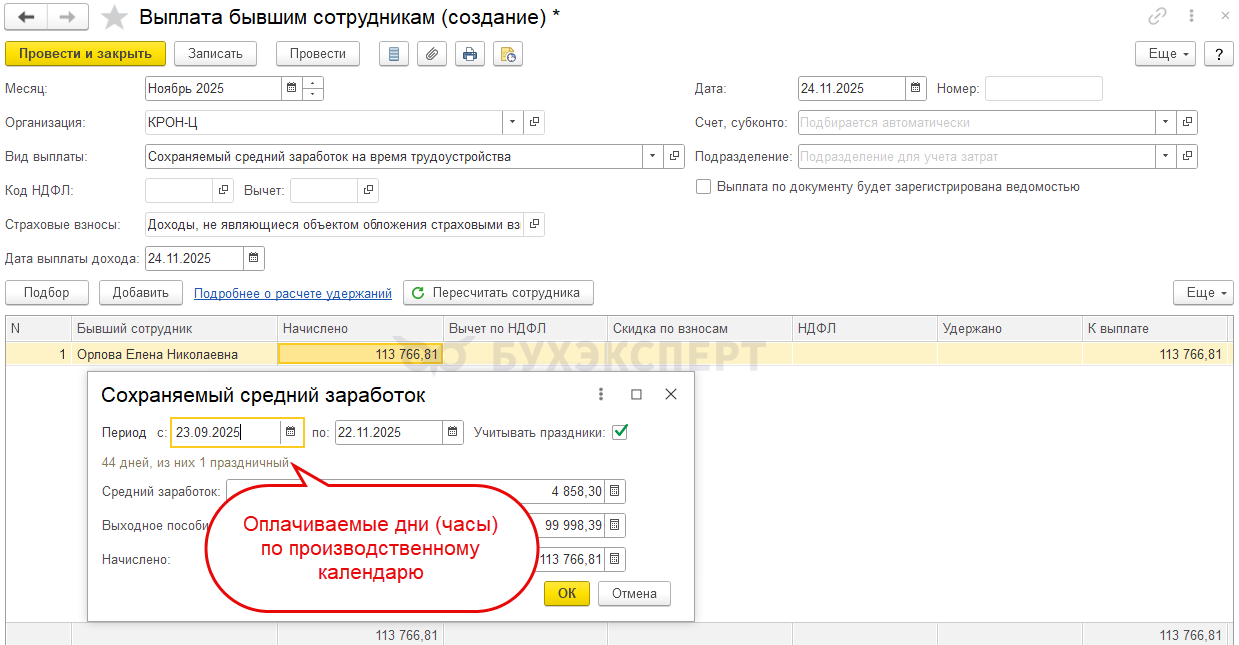Click Отмена in the dialog

click(634, 593)
